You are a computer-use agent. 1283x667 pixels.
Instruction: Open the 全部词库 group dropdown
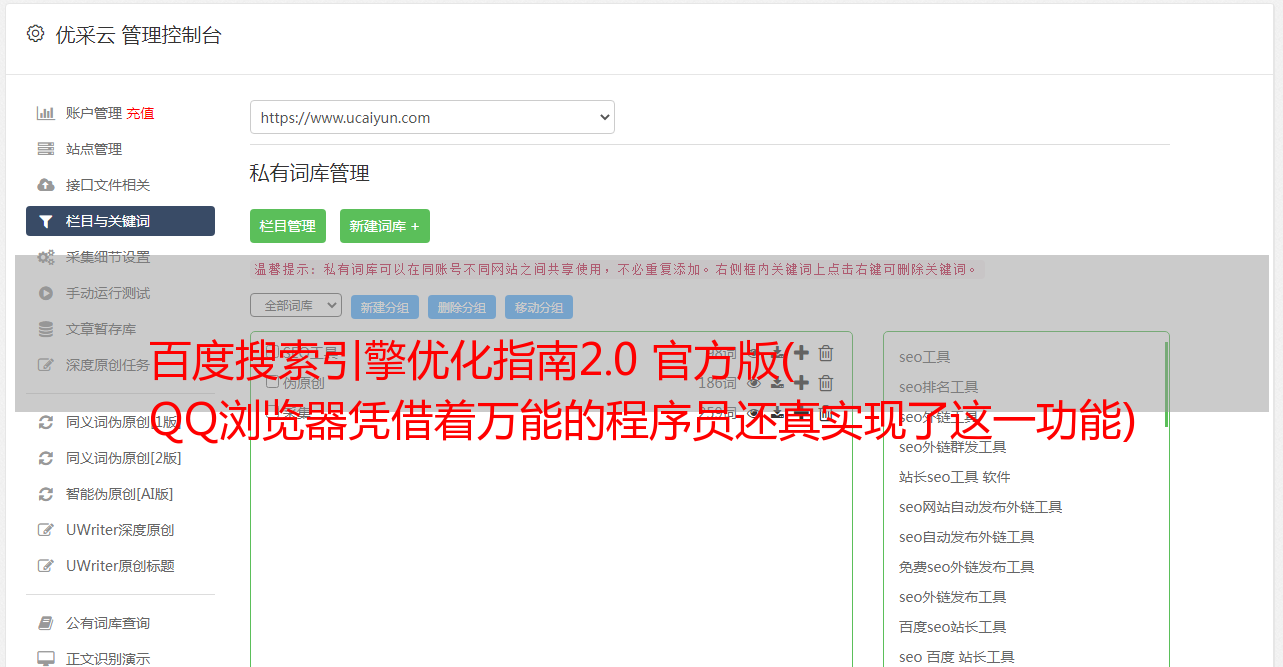click(x=296, y=305)
